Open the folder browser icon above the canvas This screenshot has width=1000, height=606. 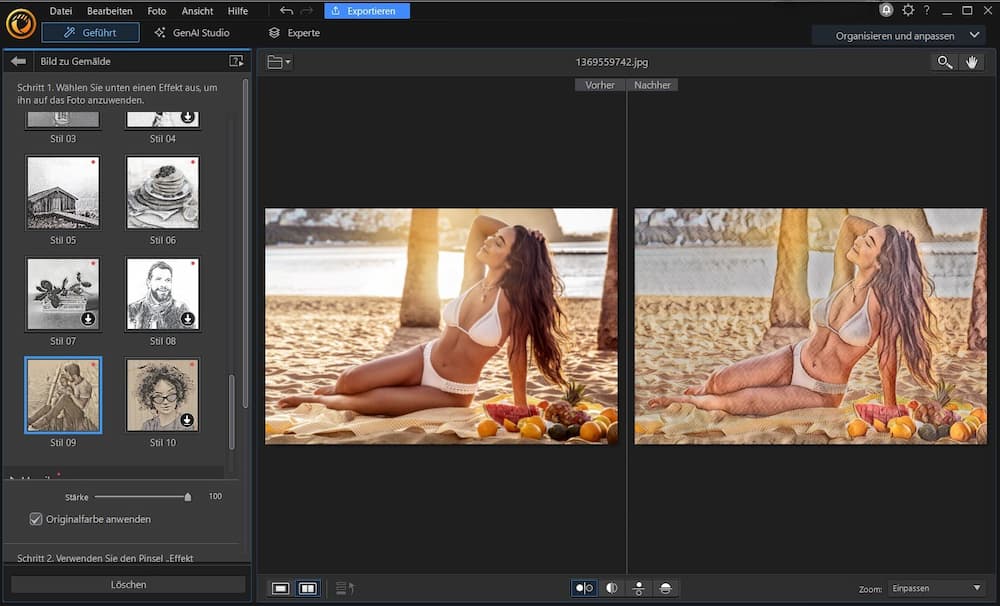pos(272,62)
